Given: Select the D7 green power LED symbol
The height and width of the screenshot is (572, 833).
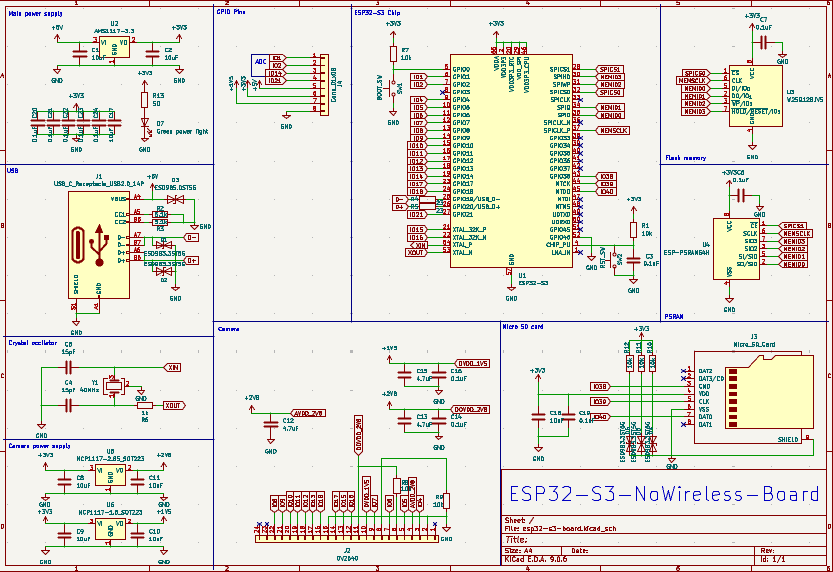Looking at the screenshot, I should point(144,123).
